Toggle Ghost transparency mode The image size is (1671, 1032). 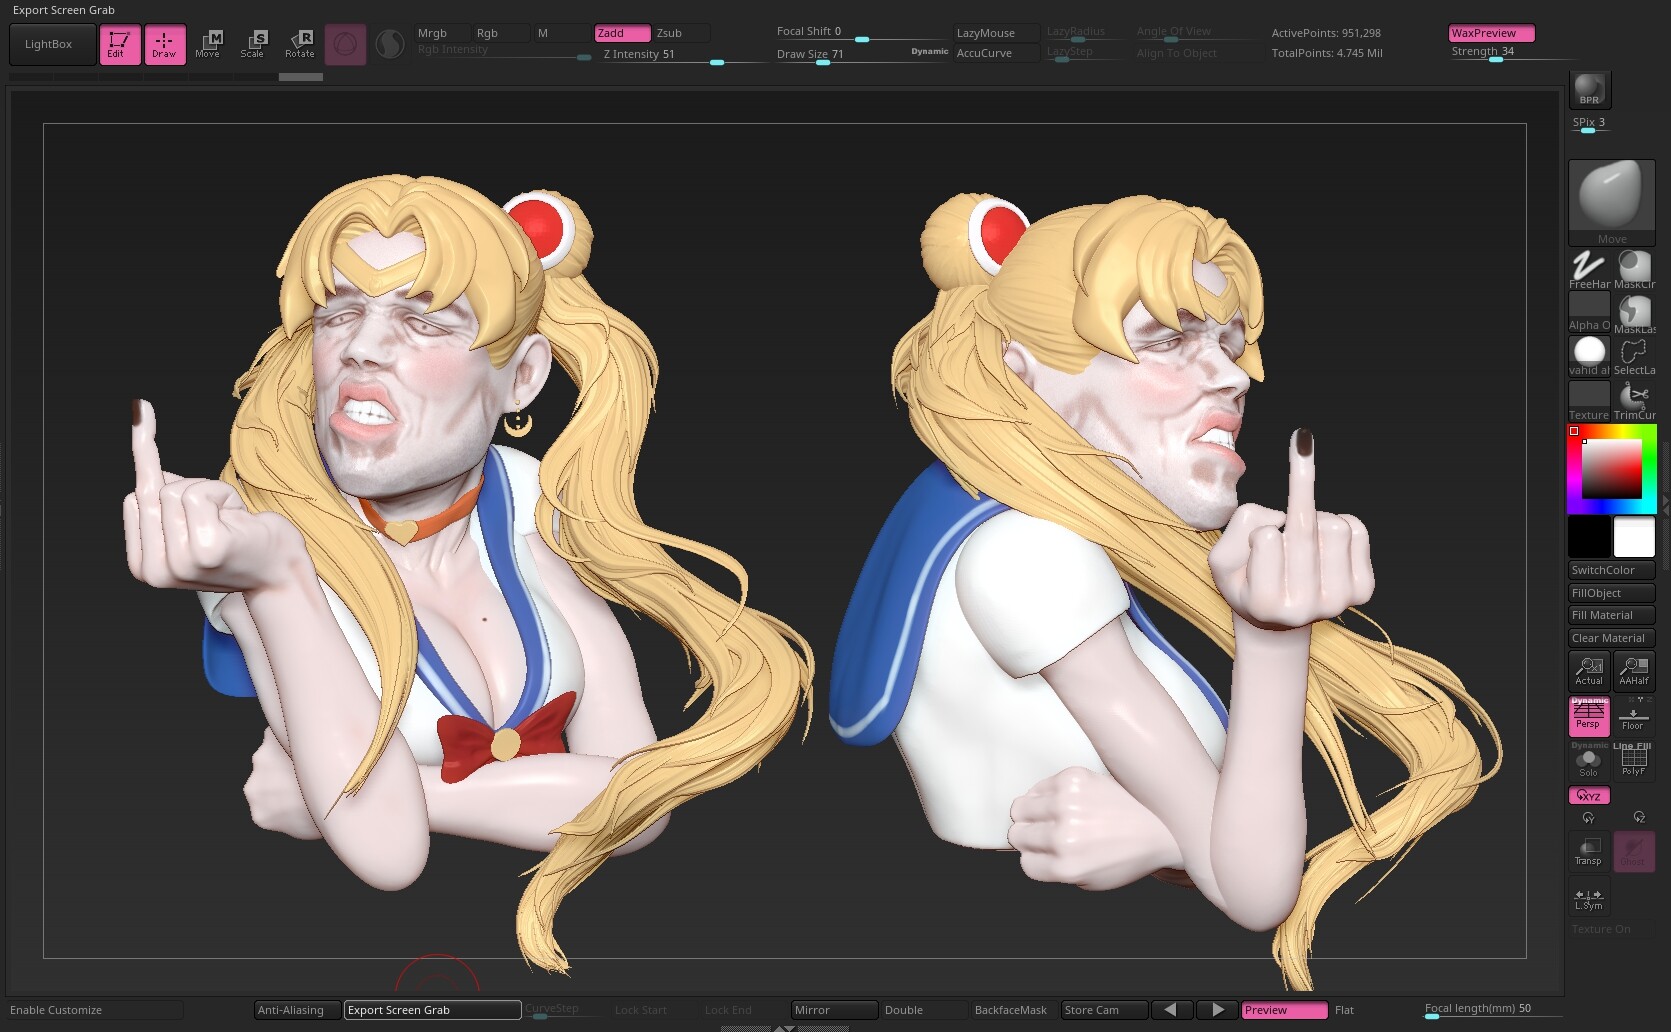[1634, 852]
